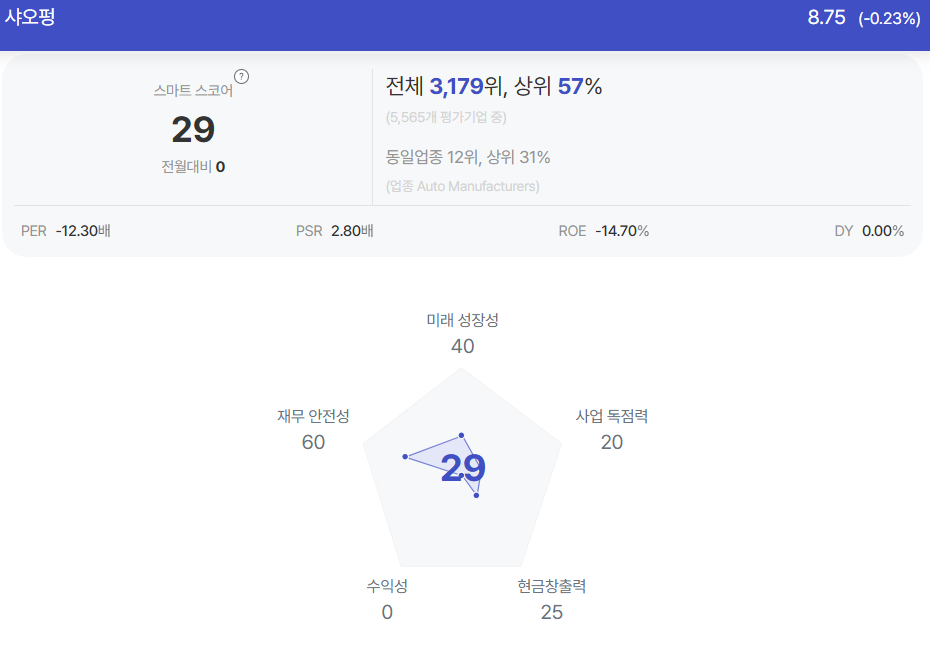Screen dimensions: 930x645
Task: Select the 스마트 스코어 label
Action: click(x=193, y=90)
